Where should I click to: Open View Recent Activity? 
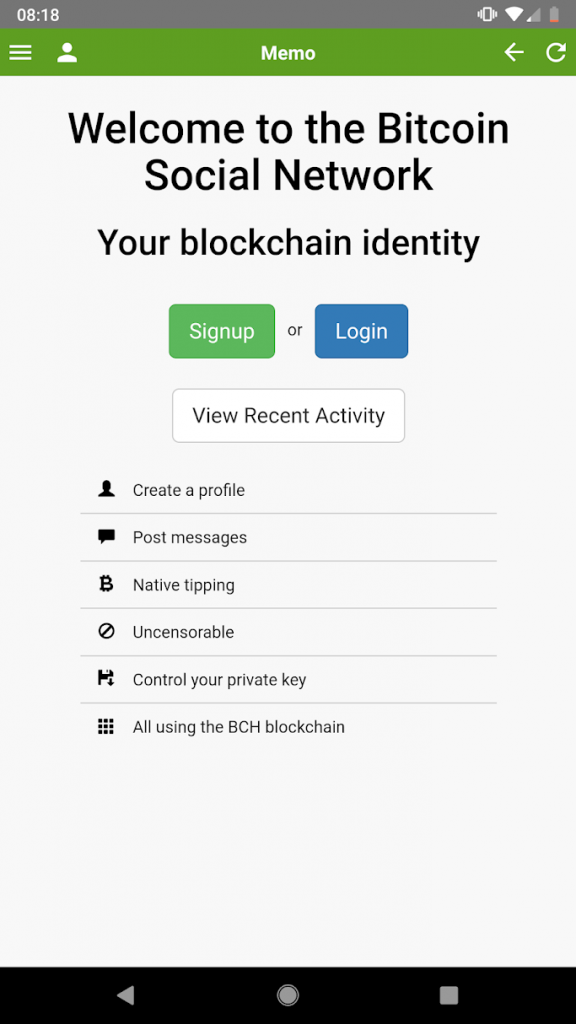[289, 415]
